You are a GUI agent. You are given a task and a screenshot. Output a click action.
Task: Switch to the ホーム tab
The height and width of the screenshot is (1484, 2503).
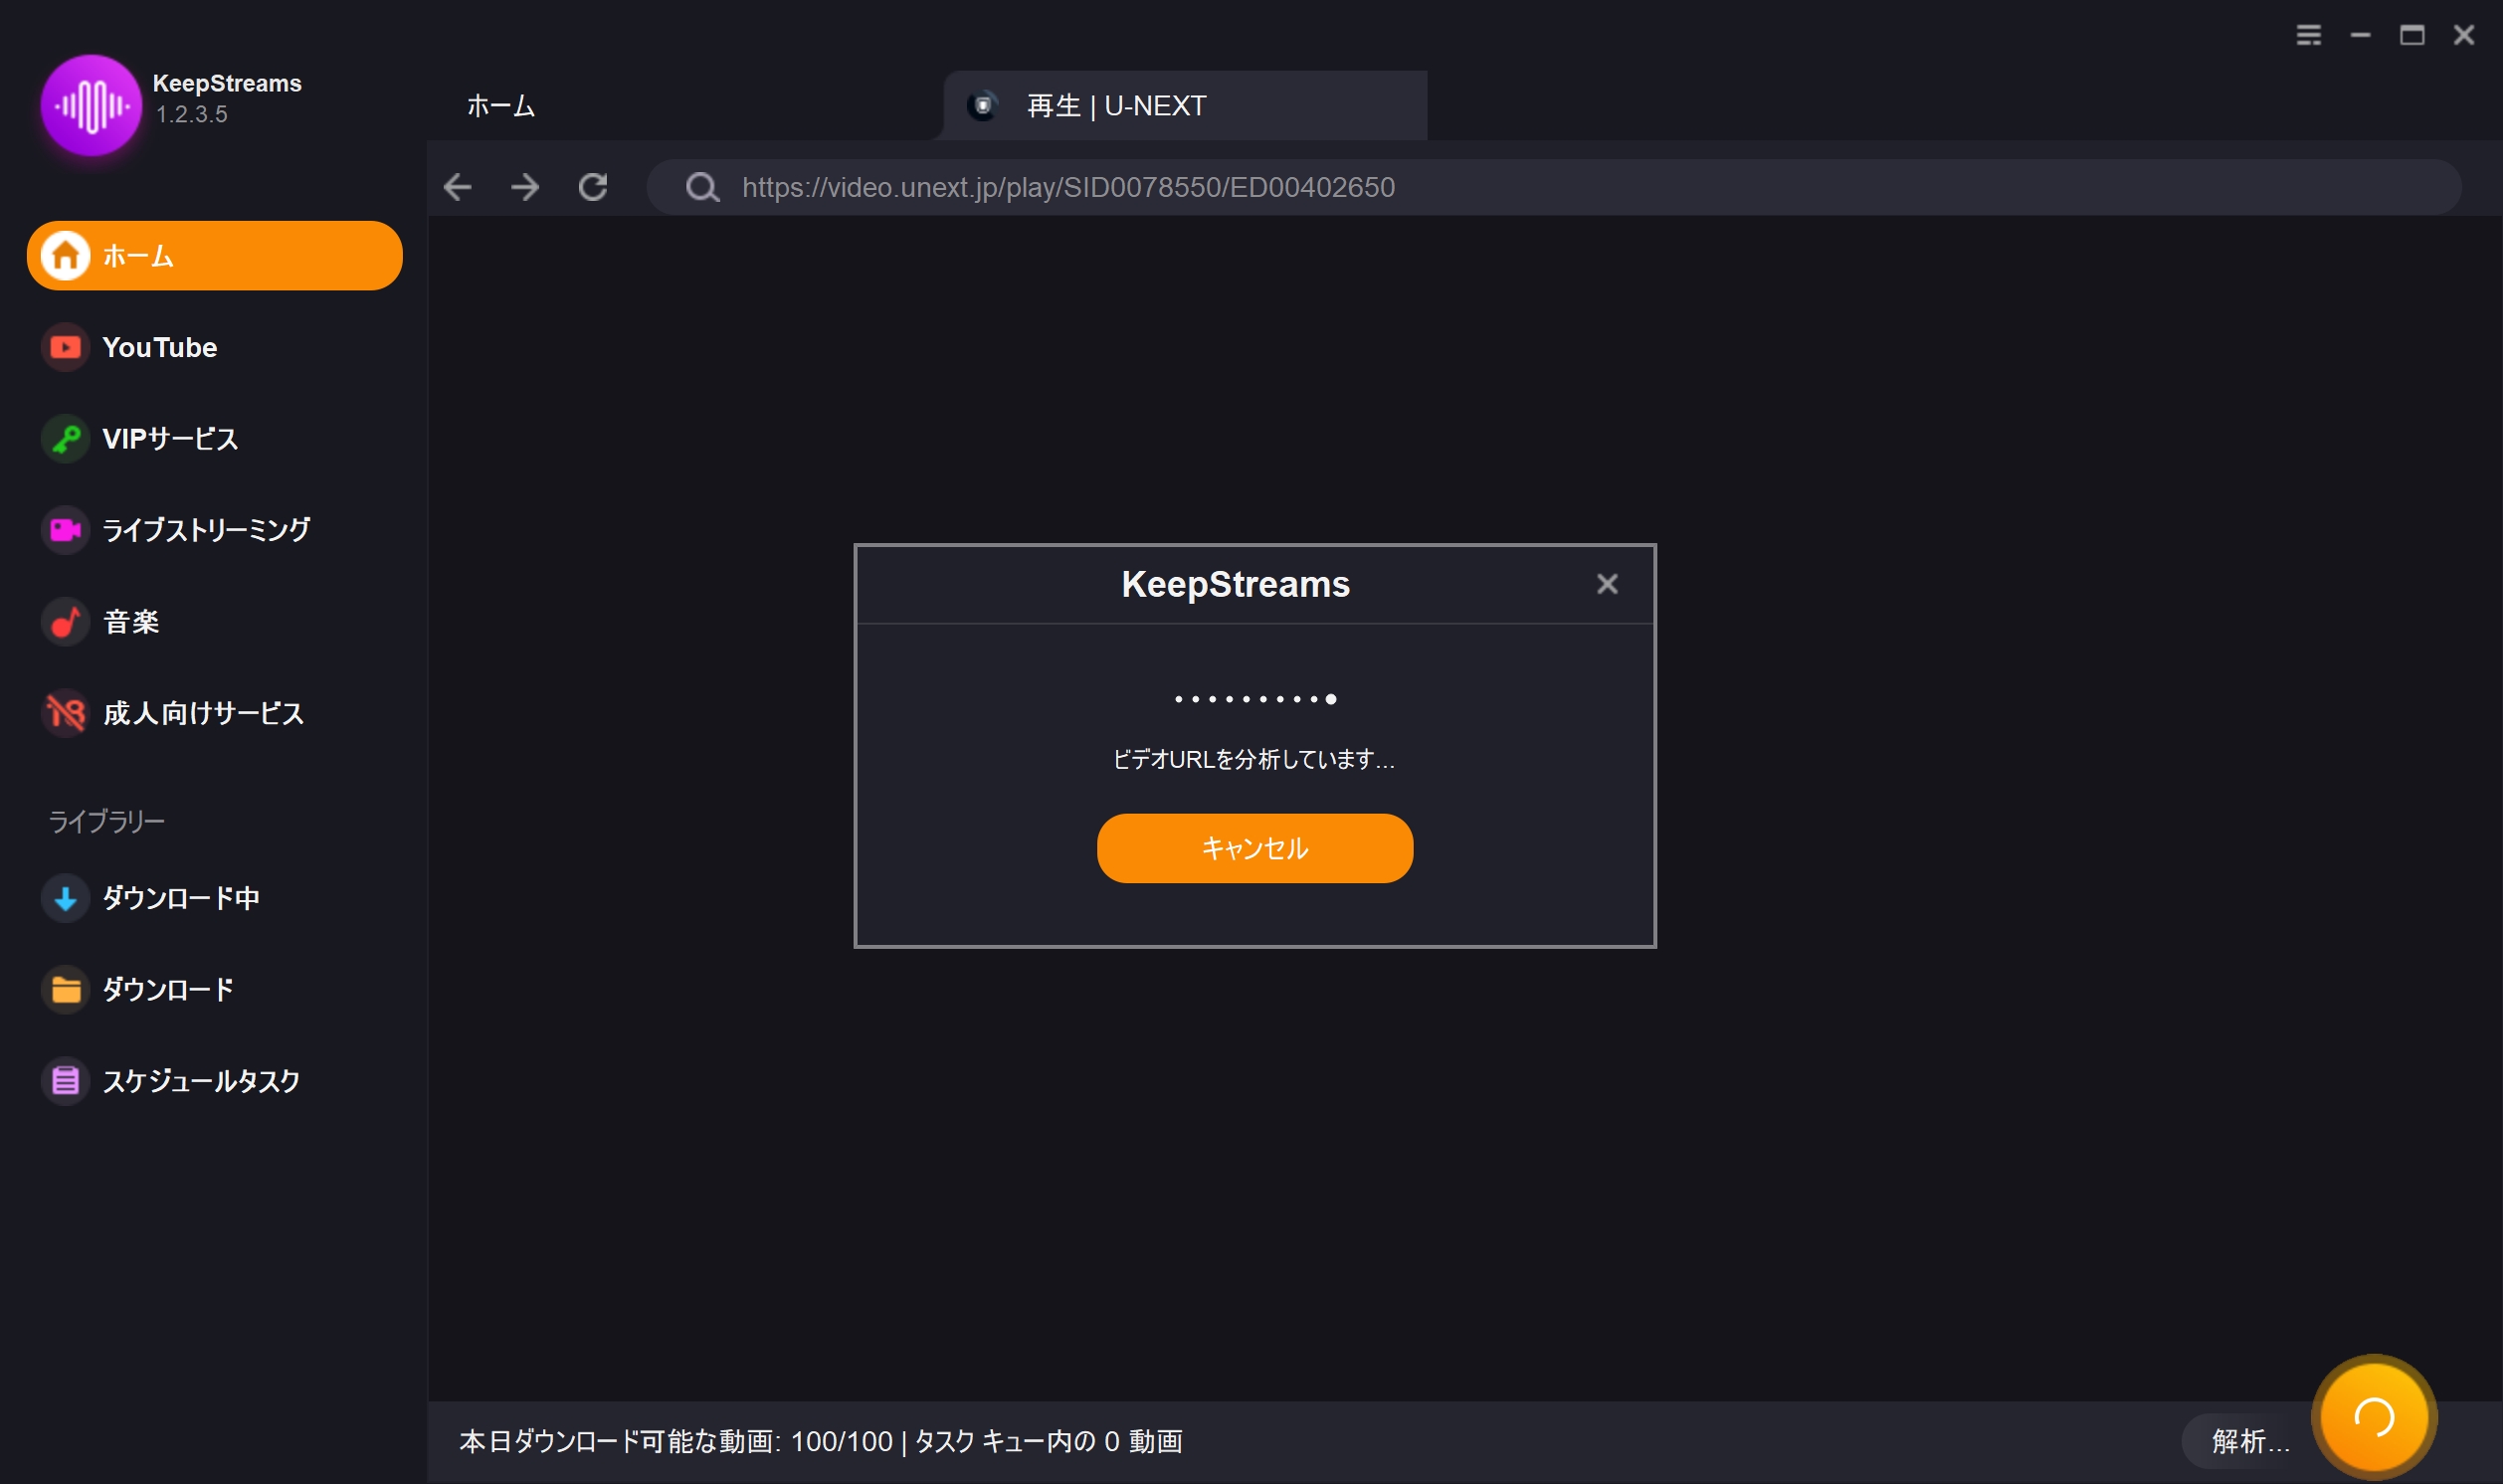(x=501, y=106)
